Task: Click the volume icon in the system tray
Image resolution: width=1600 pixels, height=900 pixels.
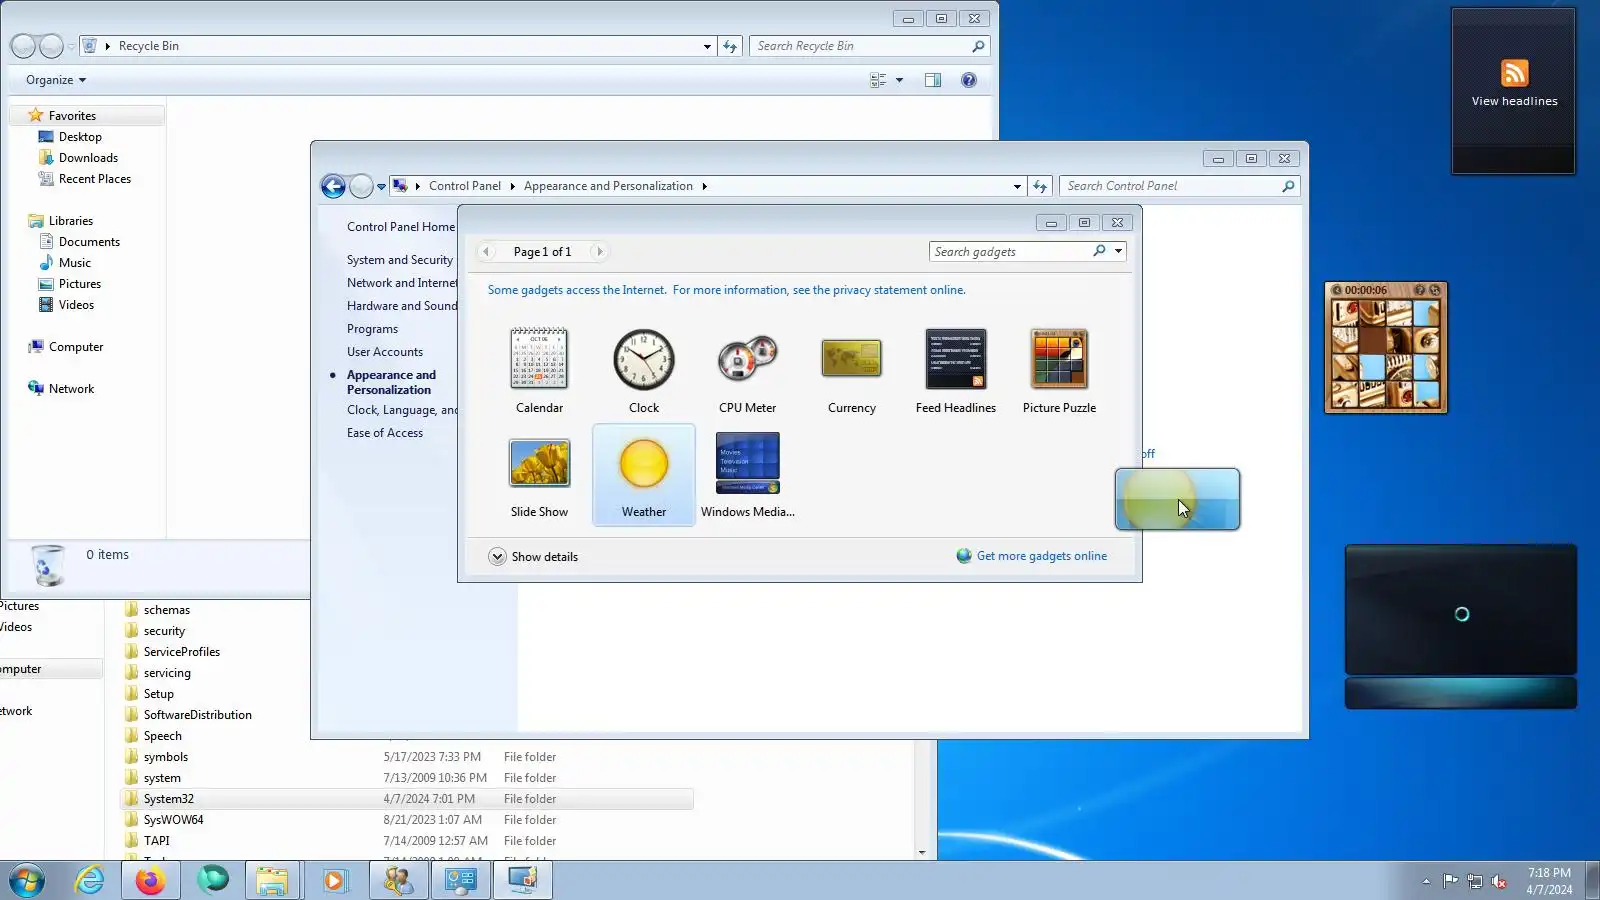Action: 1499,881
